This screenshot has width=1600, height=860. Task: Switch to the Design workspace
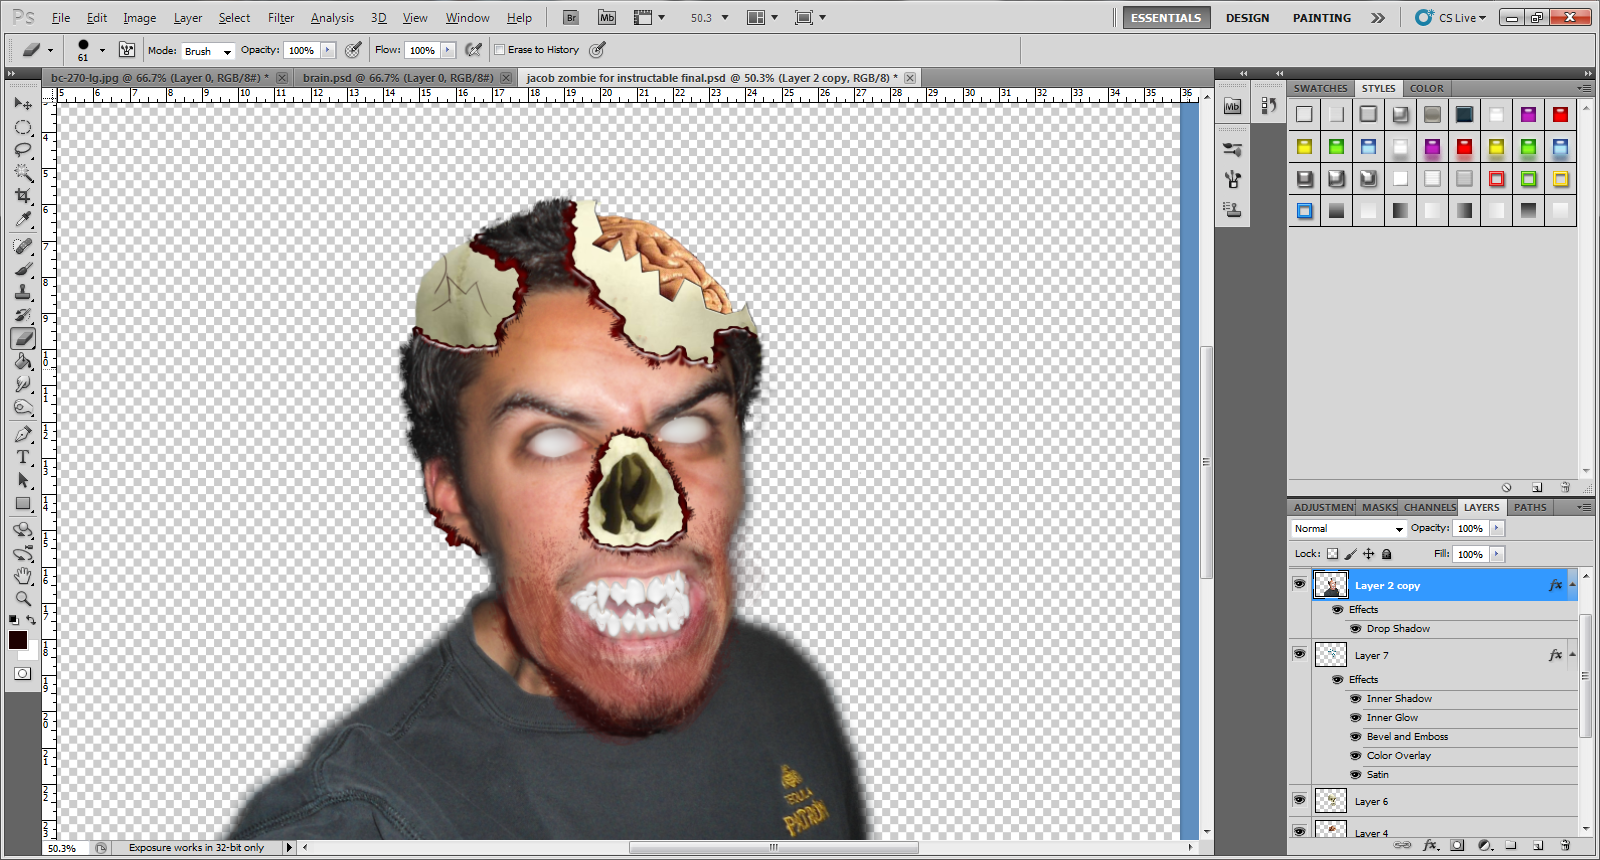pyautogui.click(x=1247, y=18)
